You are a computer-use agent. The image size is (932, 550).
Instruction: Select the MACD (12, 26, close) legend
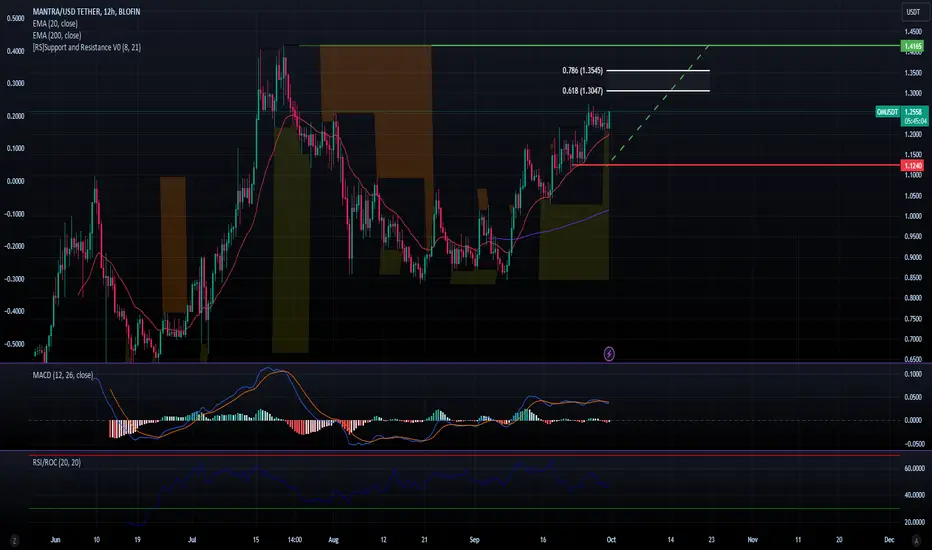tap(63, 375)
